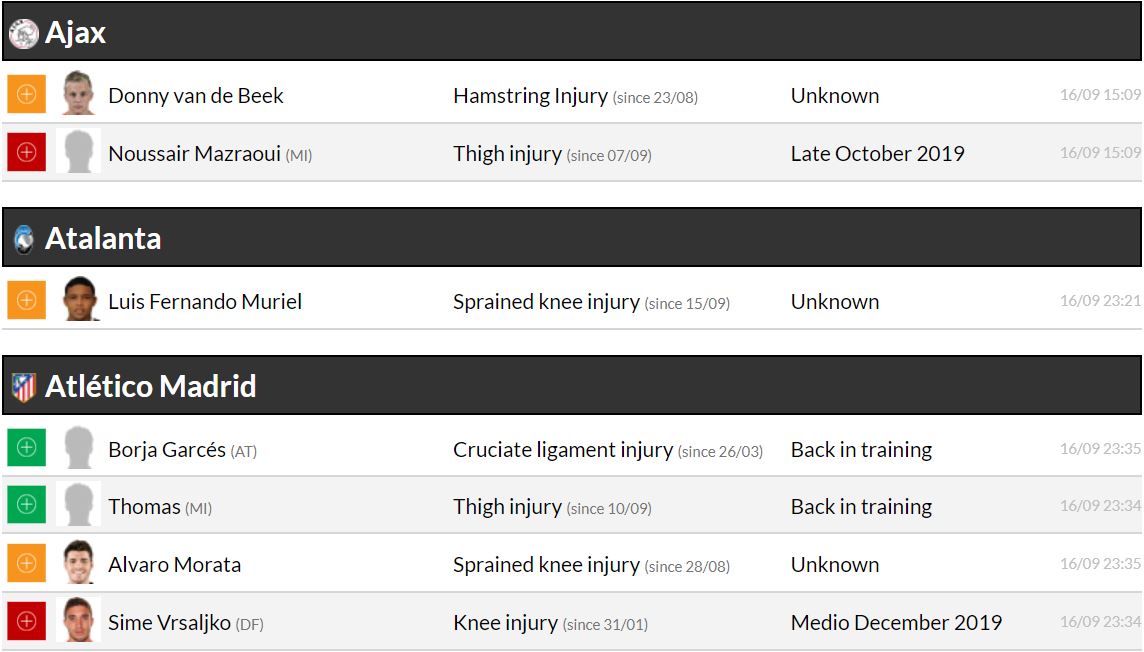Click red status icon beside Noussair Mazraoui
The image size is (1144, 652).
click(x=27, y=153)
